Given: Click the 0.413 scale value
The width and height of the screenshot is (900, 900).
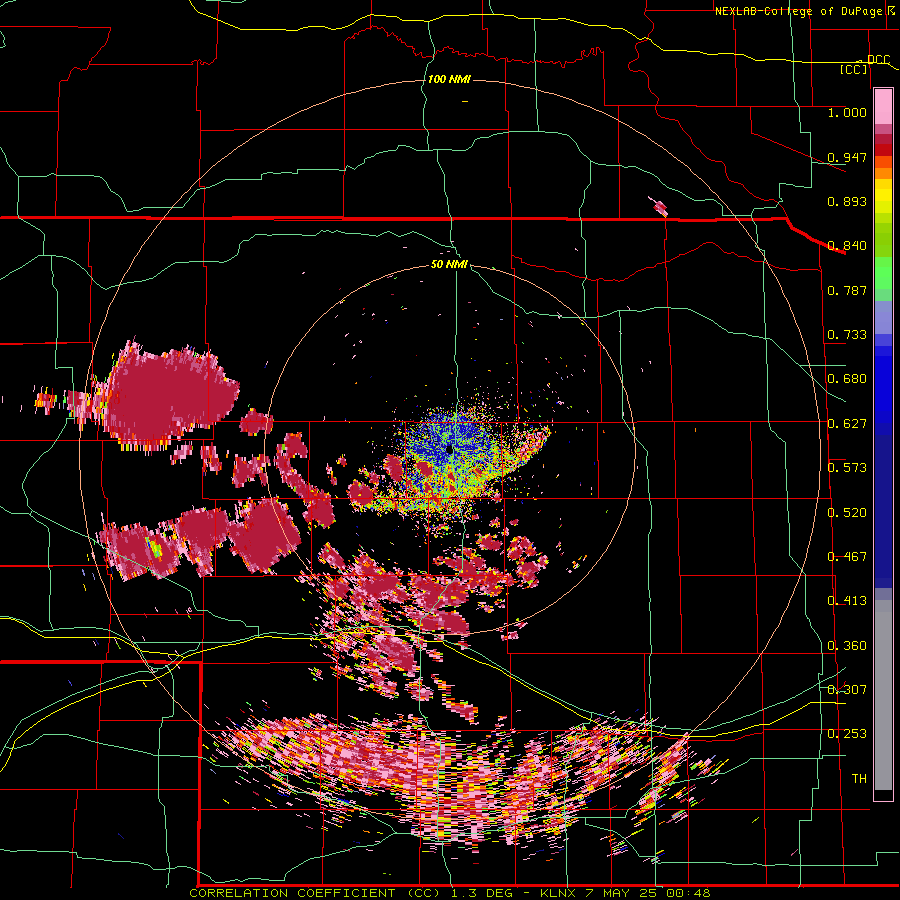Looking at the screenshot, I should click(x=847, y=601).
